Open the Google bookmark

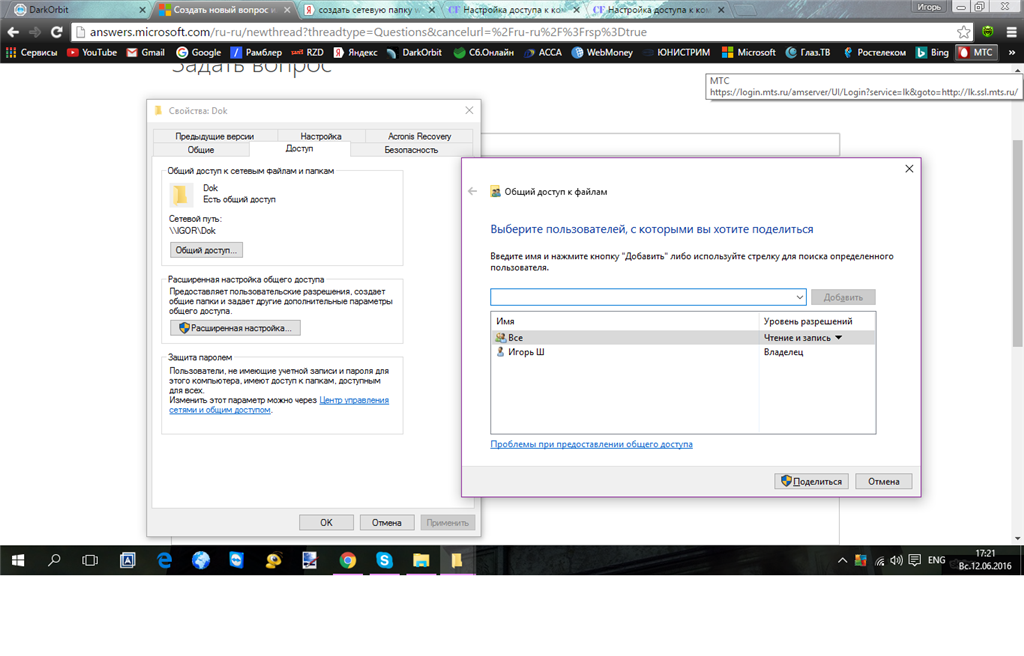coord(199,52)
